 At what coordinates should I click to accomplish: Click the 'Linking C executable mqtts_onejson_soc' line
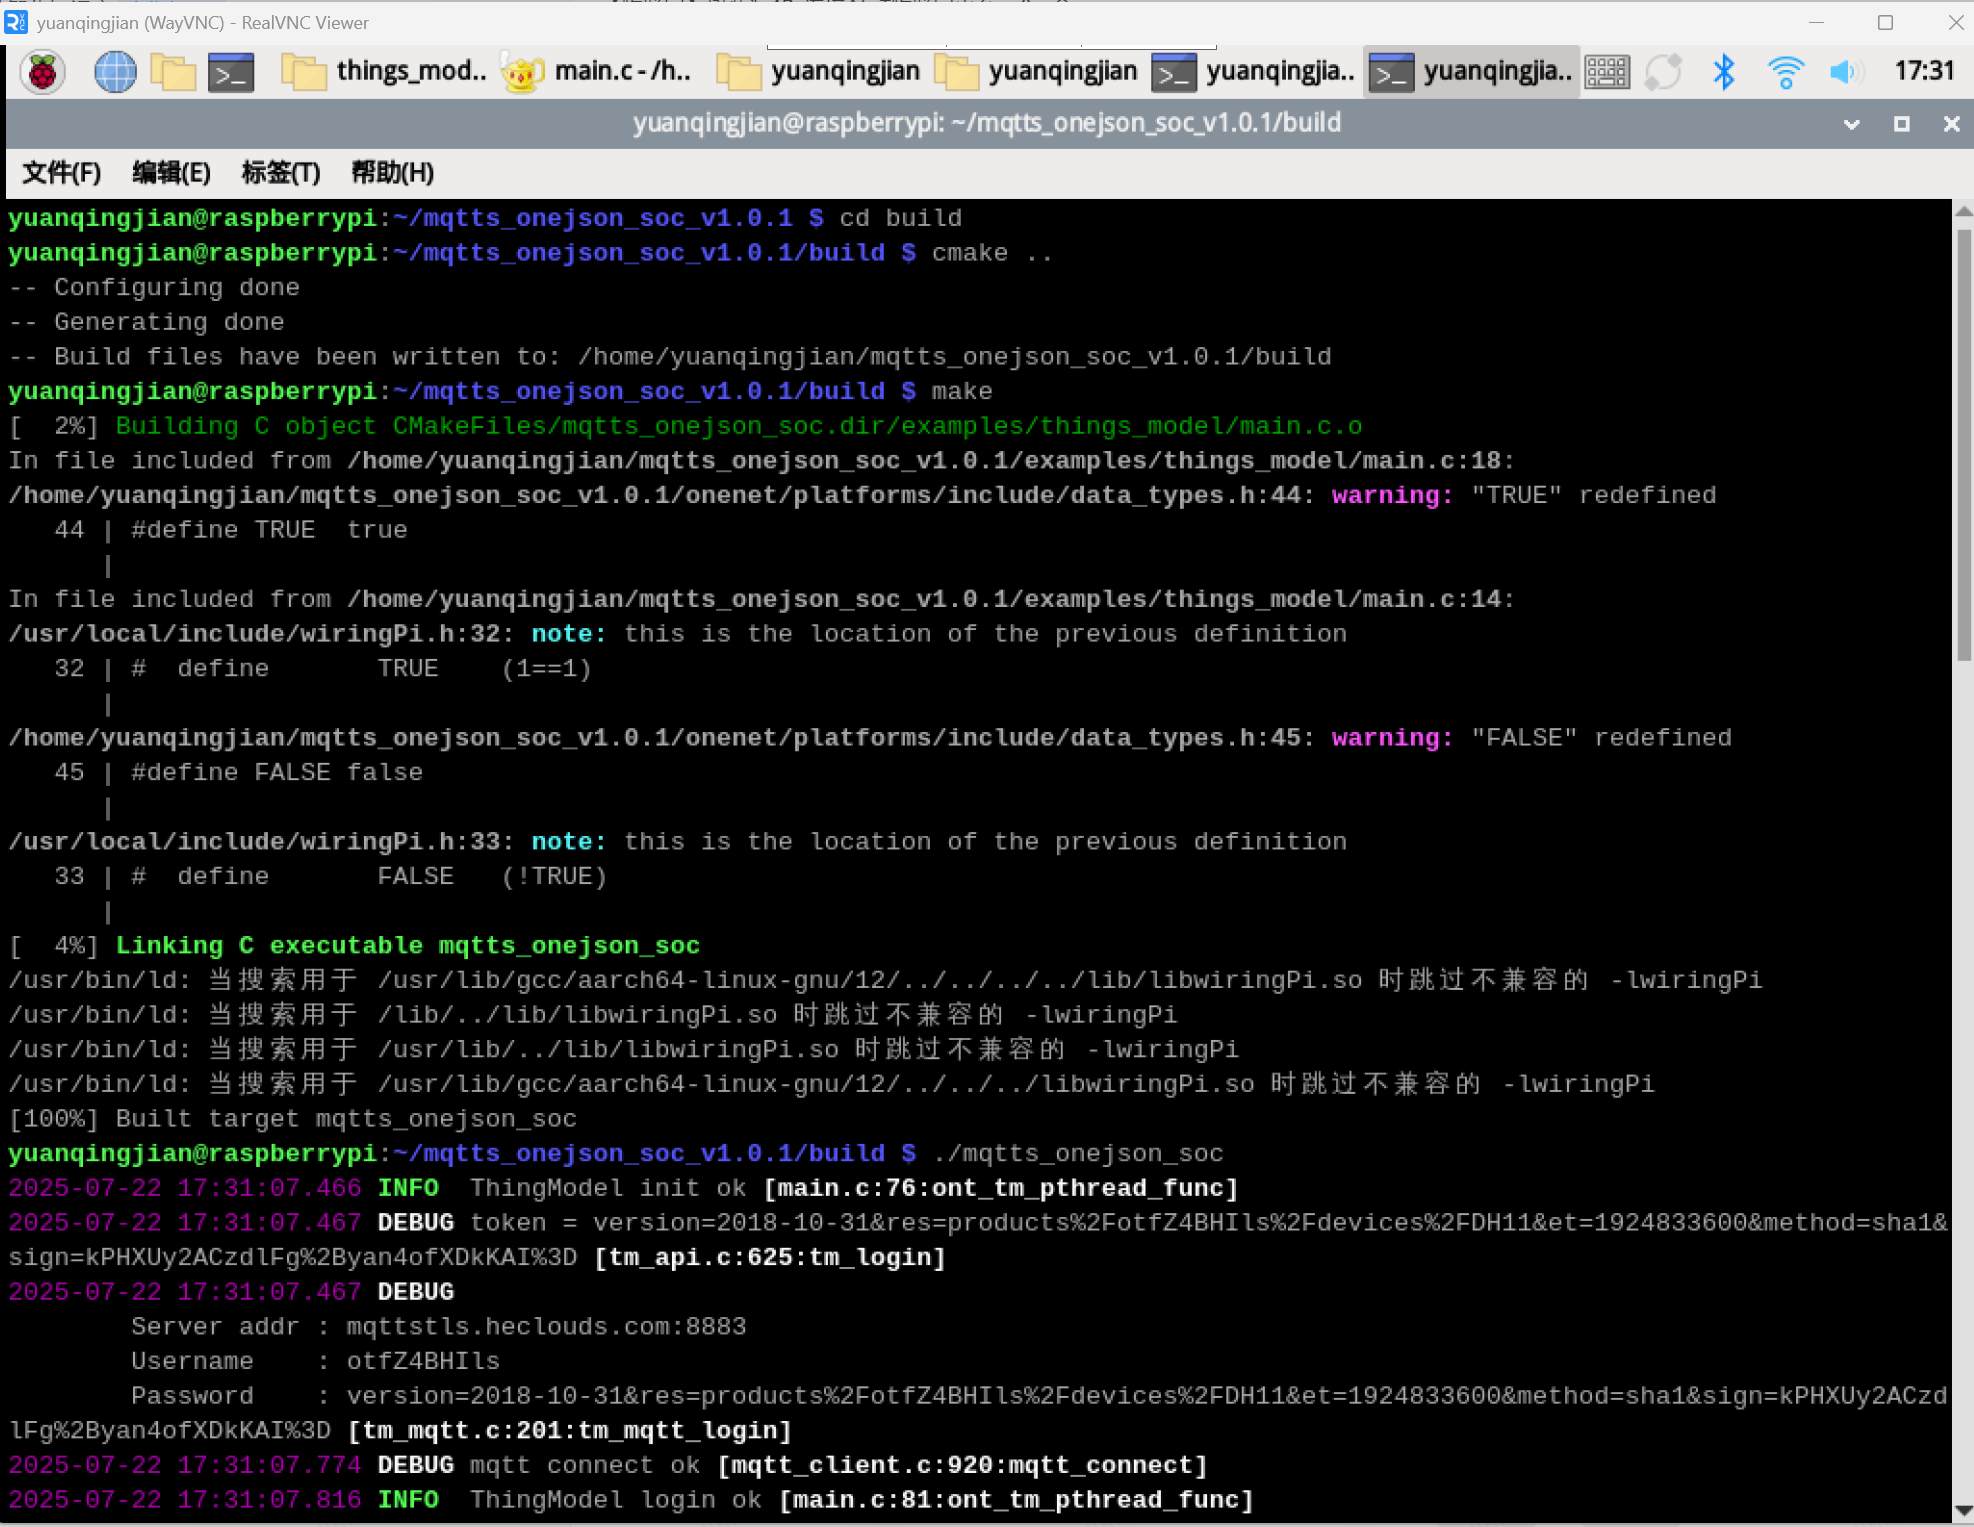pos(408,945)
